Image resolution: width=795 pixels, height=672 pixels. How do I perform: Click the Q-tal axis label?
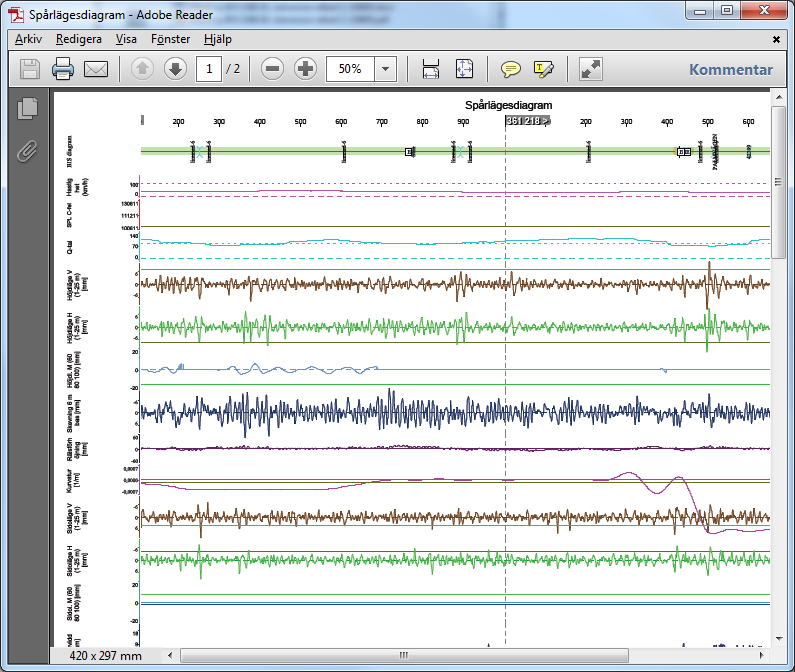(x=69, y=247)
